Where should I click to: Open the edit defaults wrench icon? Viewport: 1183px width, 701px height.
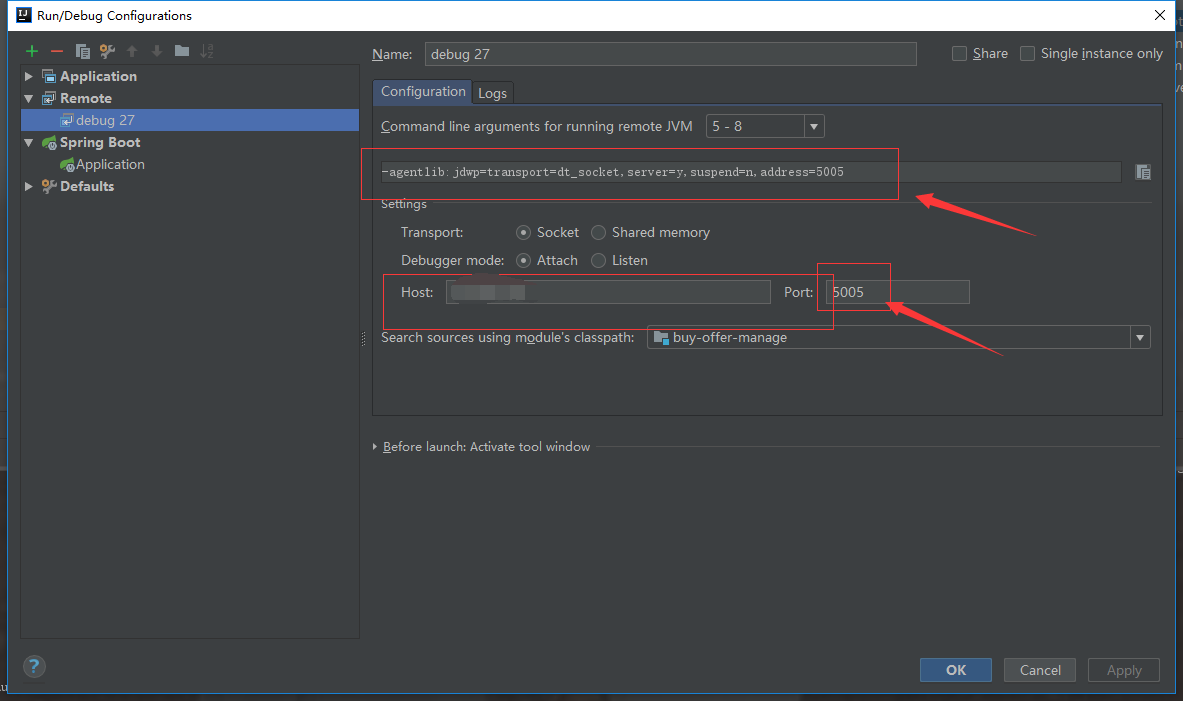click(x=107, y=51)
